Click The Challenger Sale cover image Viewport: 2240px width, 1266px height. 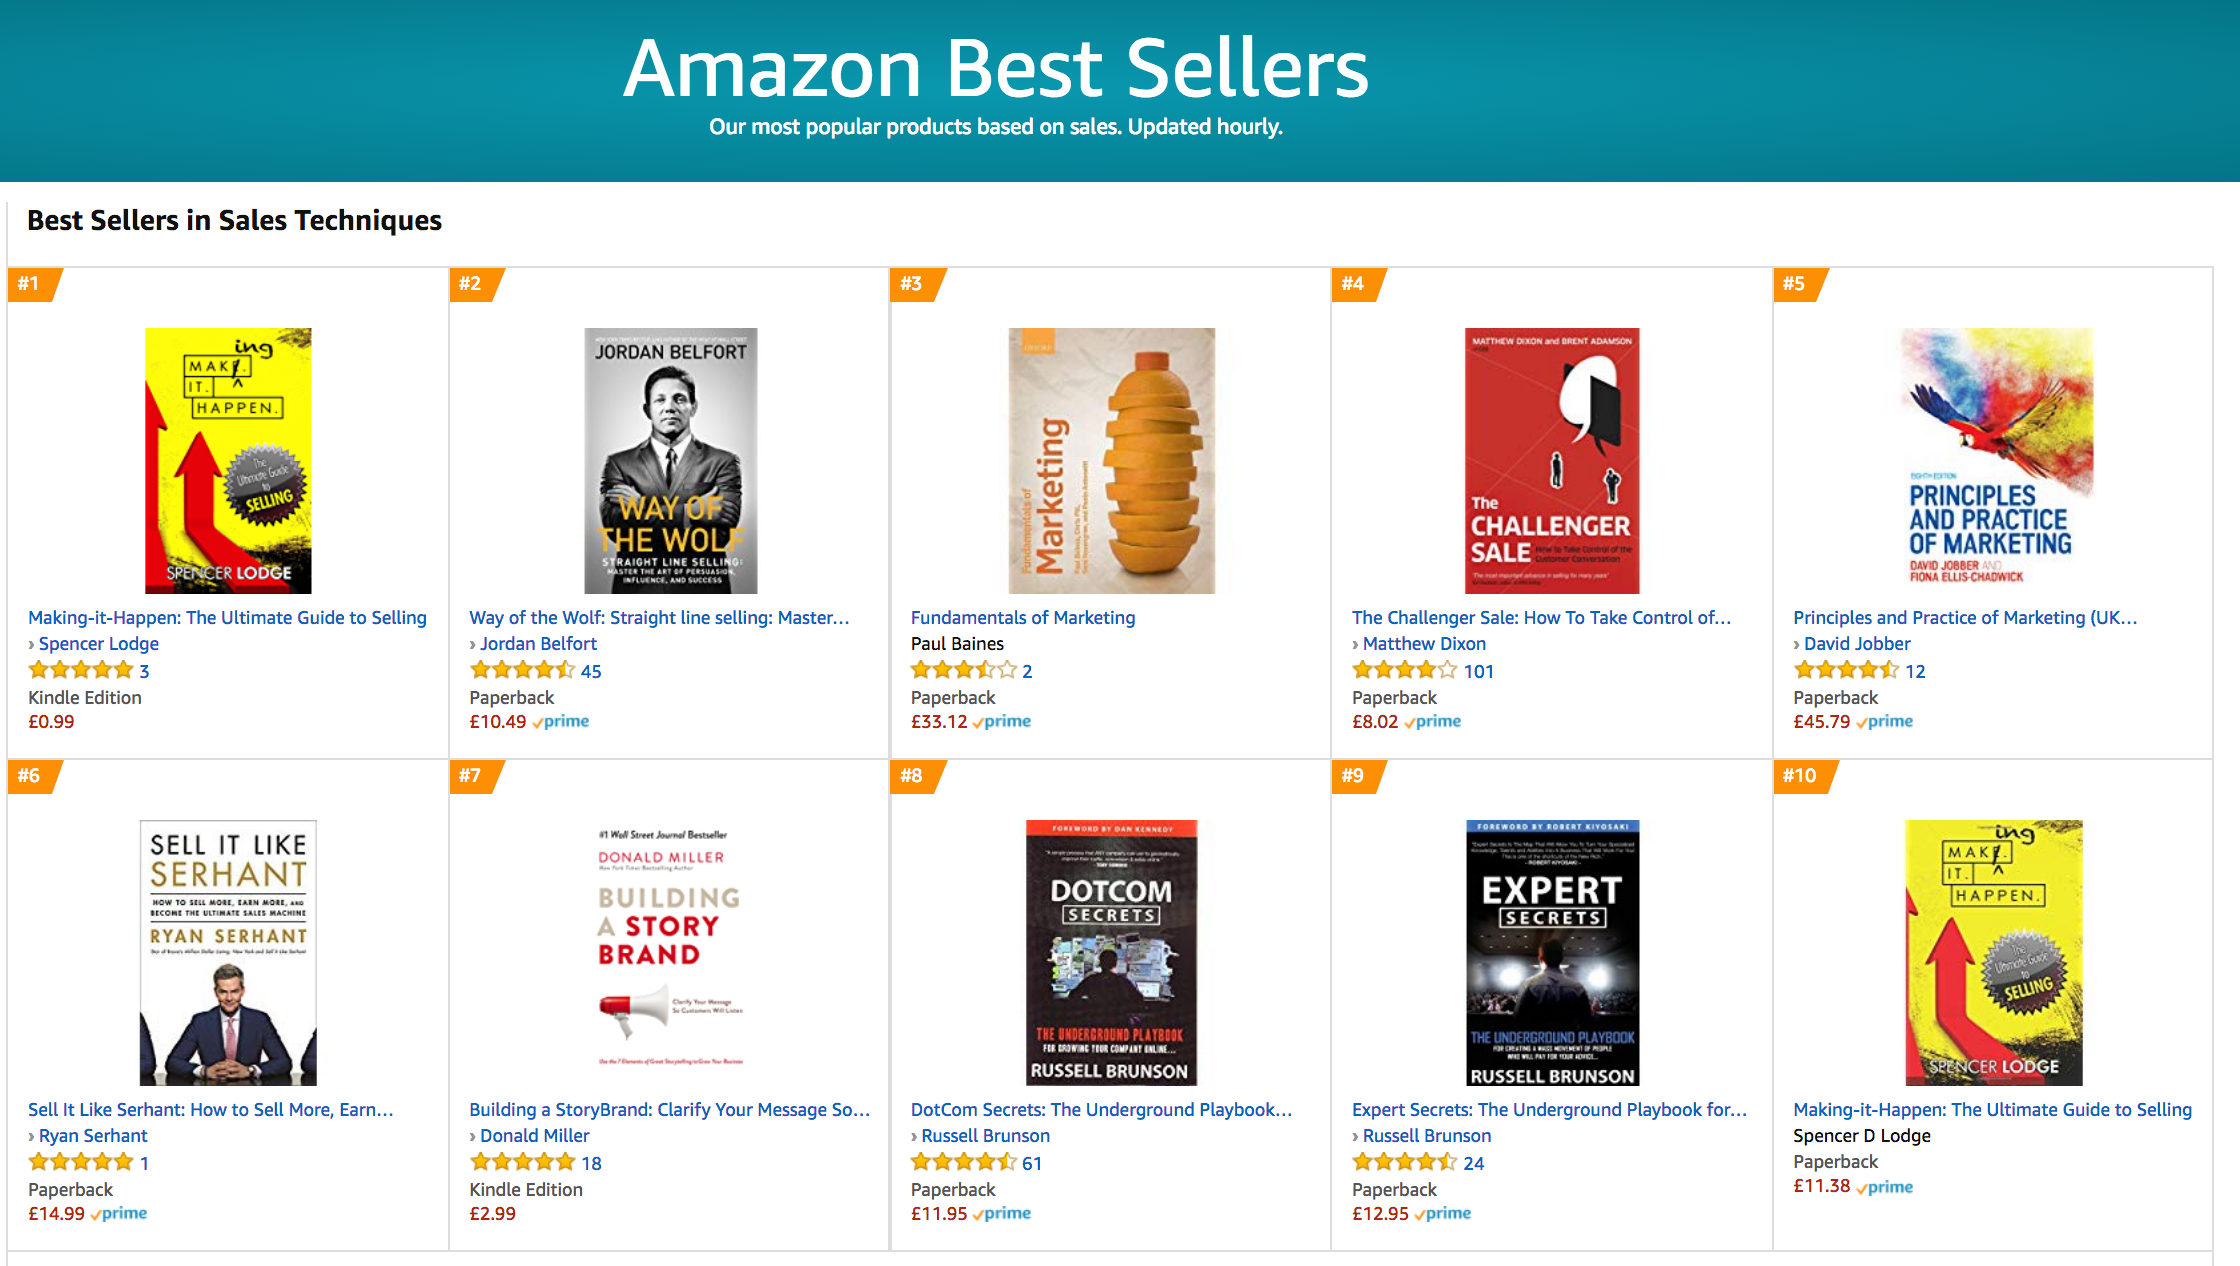1552,461
